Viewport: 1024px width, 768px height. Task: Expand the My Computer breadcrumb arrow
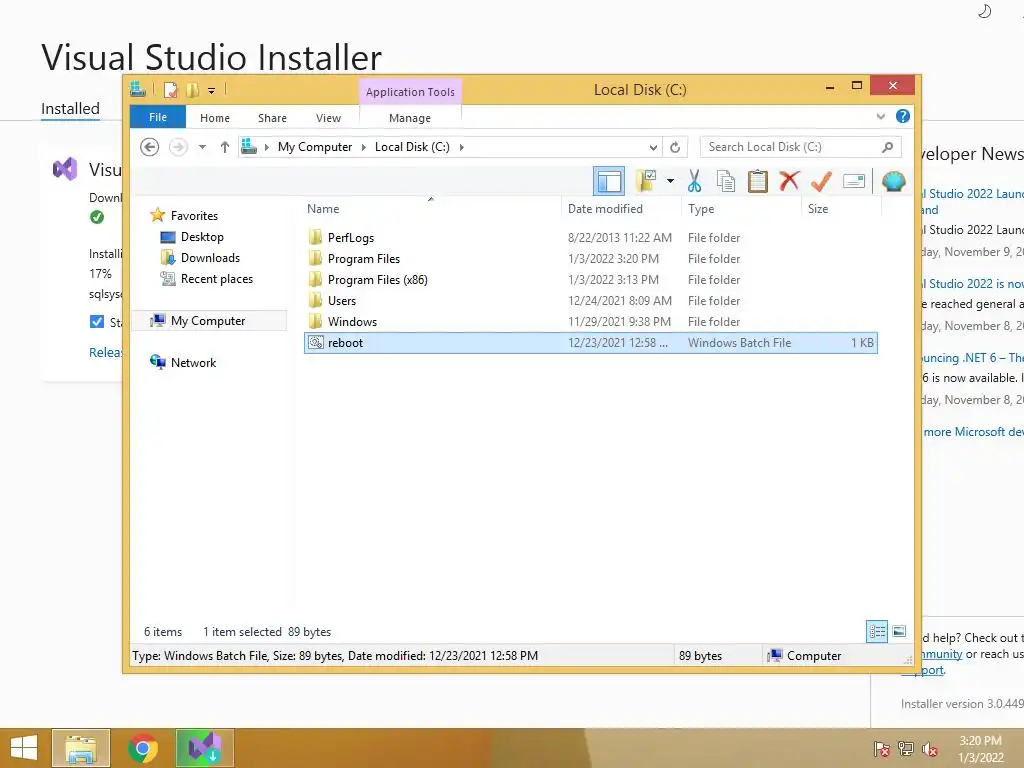(364, 148)
